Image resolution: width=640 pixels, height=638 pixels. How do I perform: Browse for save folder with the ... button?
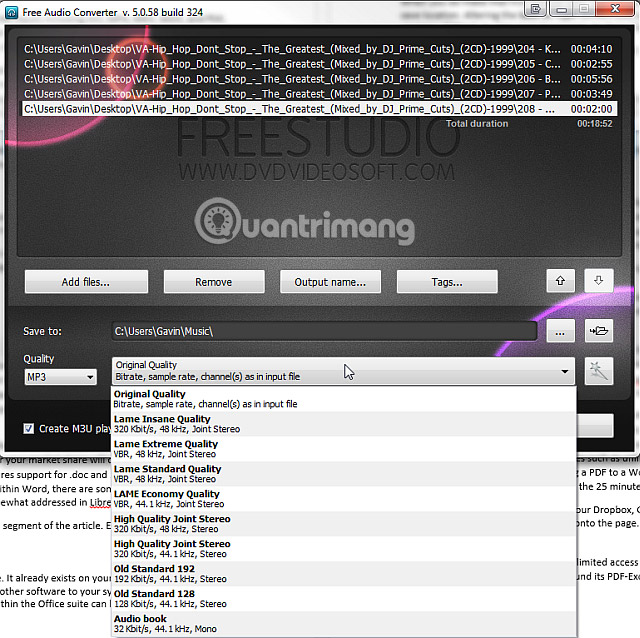560,331
